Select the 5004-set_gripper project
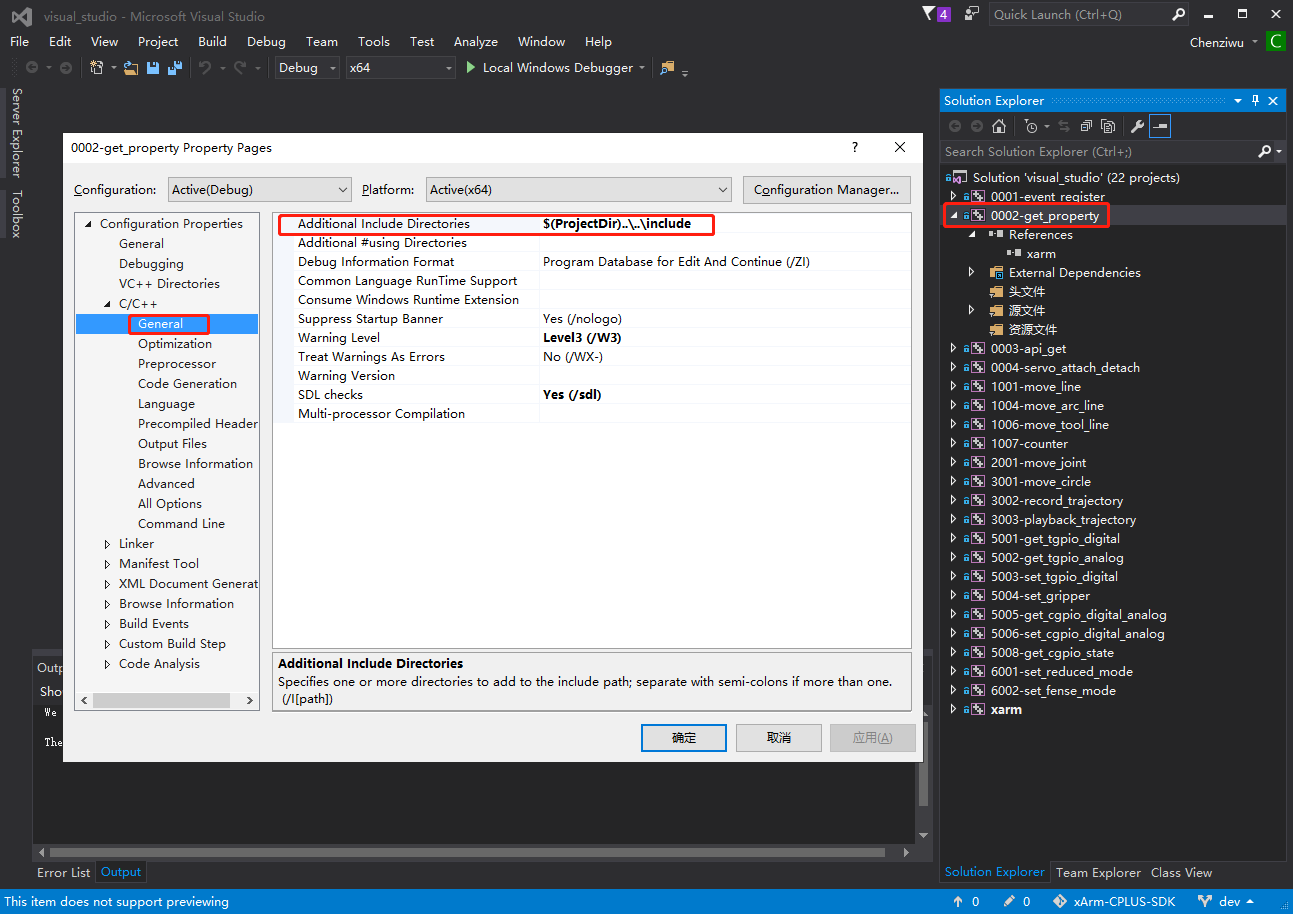Screen dimensions: 1293x914 pyautogui.click(x=1040, y=596)
